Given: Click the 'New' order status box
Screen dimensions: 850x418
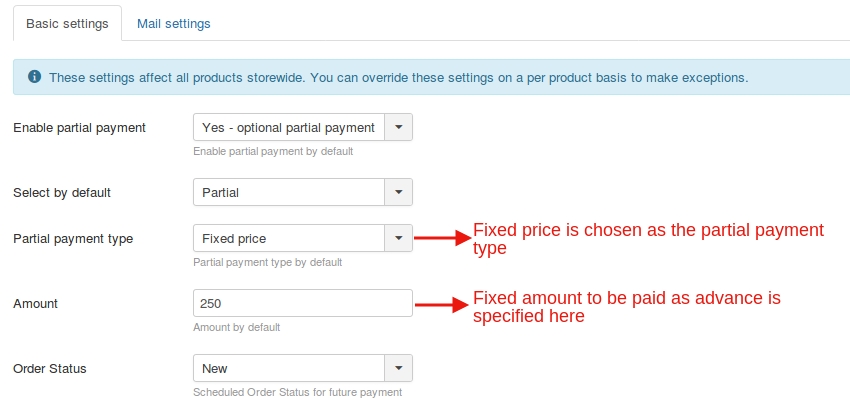Looking at the screenshot, I should 288,368.
